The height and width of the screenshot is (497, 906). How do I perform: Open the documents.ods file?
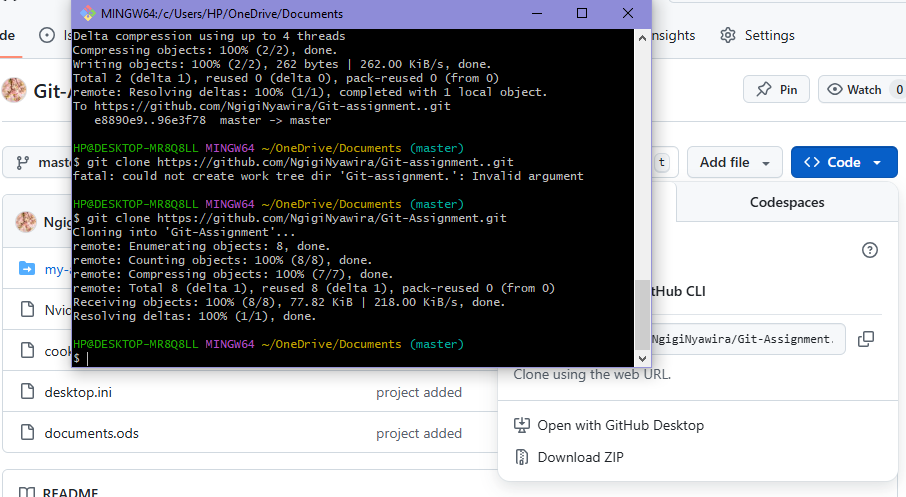click(x=91, y=433)
